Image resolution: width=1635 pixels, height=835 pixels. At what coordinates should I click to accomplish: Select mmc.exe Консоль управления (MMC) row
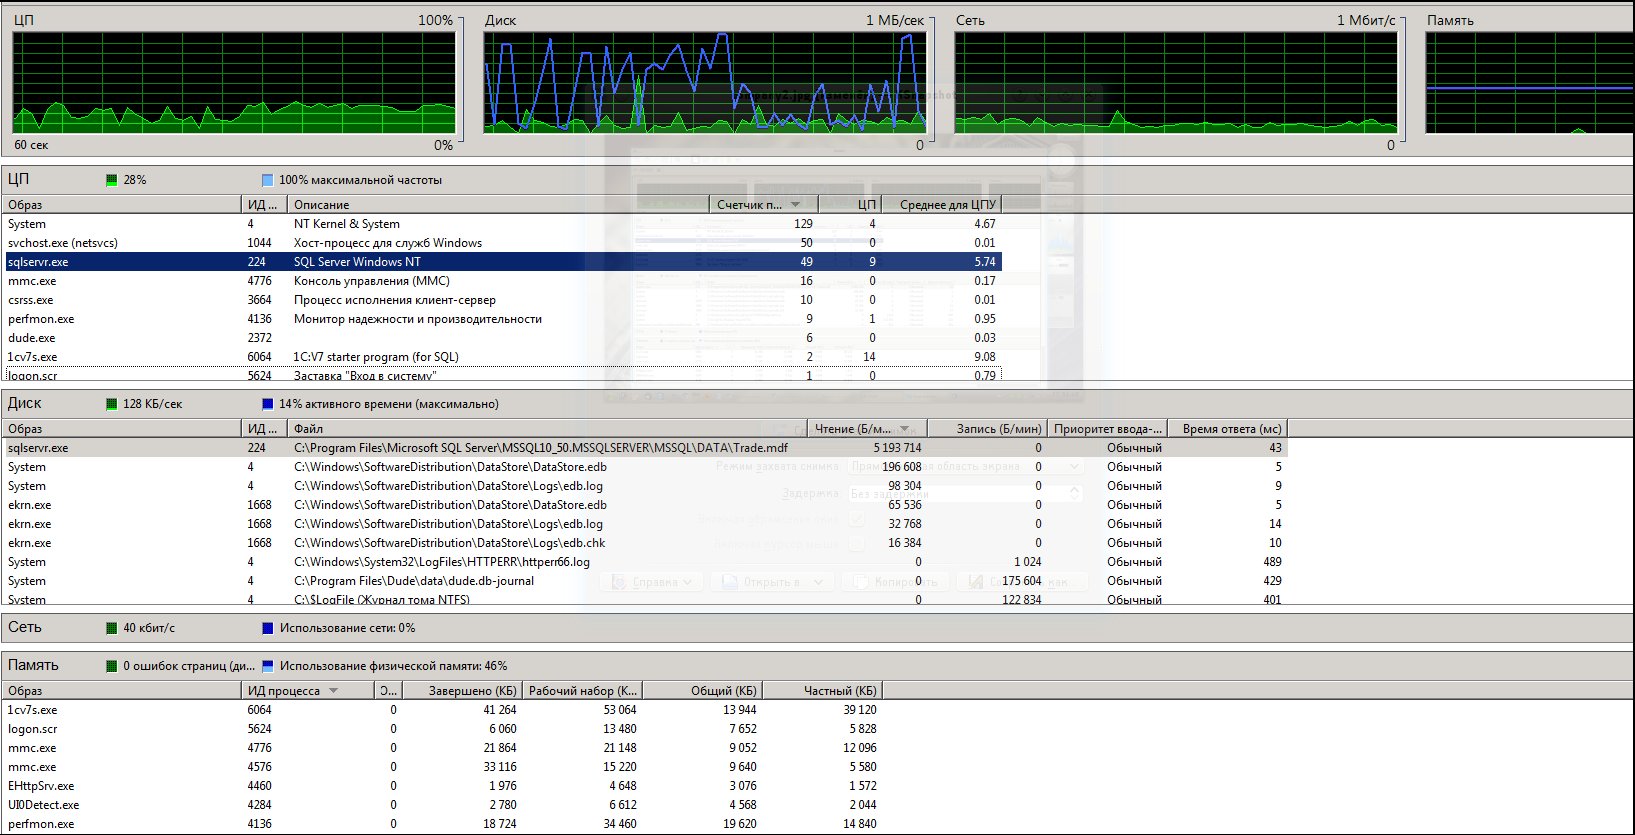pyautogui.click(x=503, y=281)
